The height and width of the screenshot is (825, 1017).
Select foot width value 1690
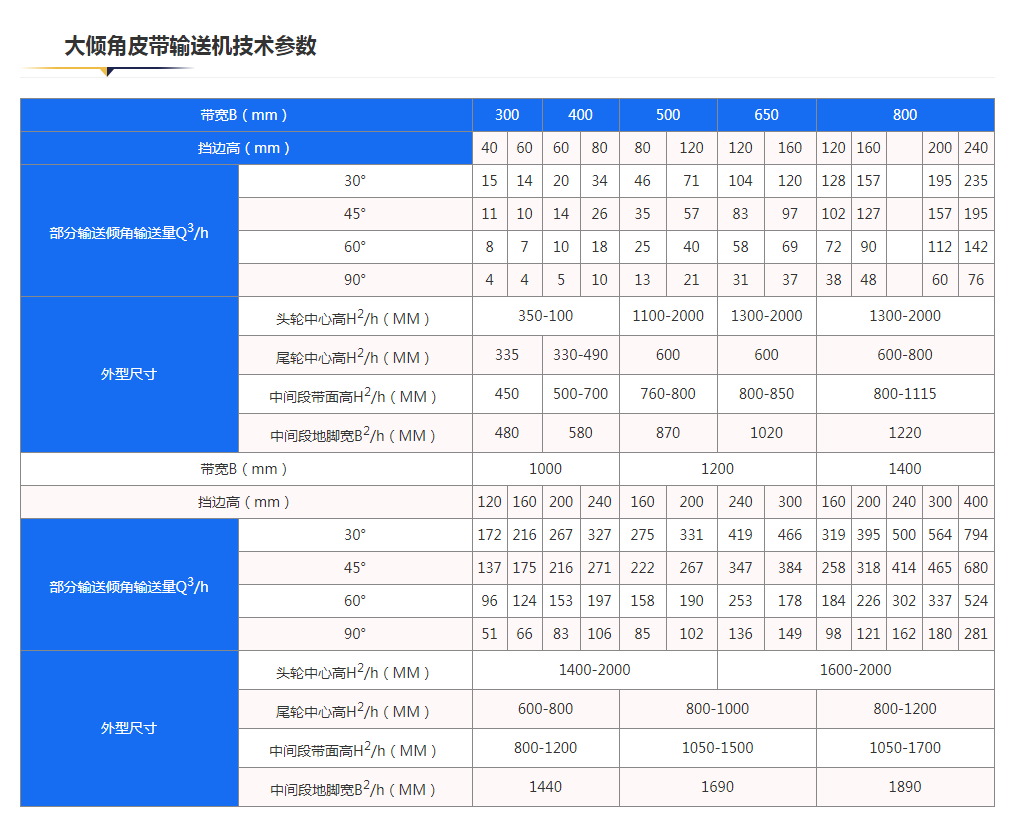click(717, 787)
